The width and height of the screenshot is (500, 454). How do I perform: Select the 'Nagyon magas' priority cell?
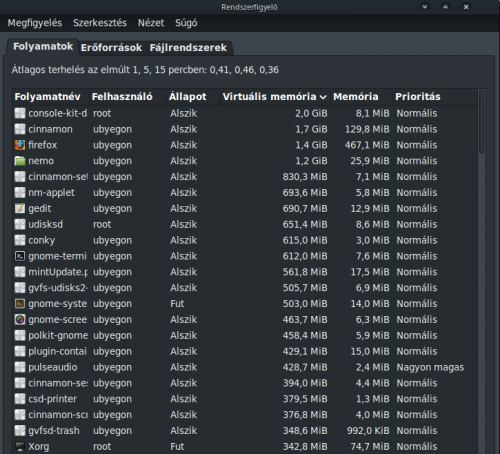pyautogui.click(x=430, y=367)
